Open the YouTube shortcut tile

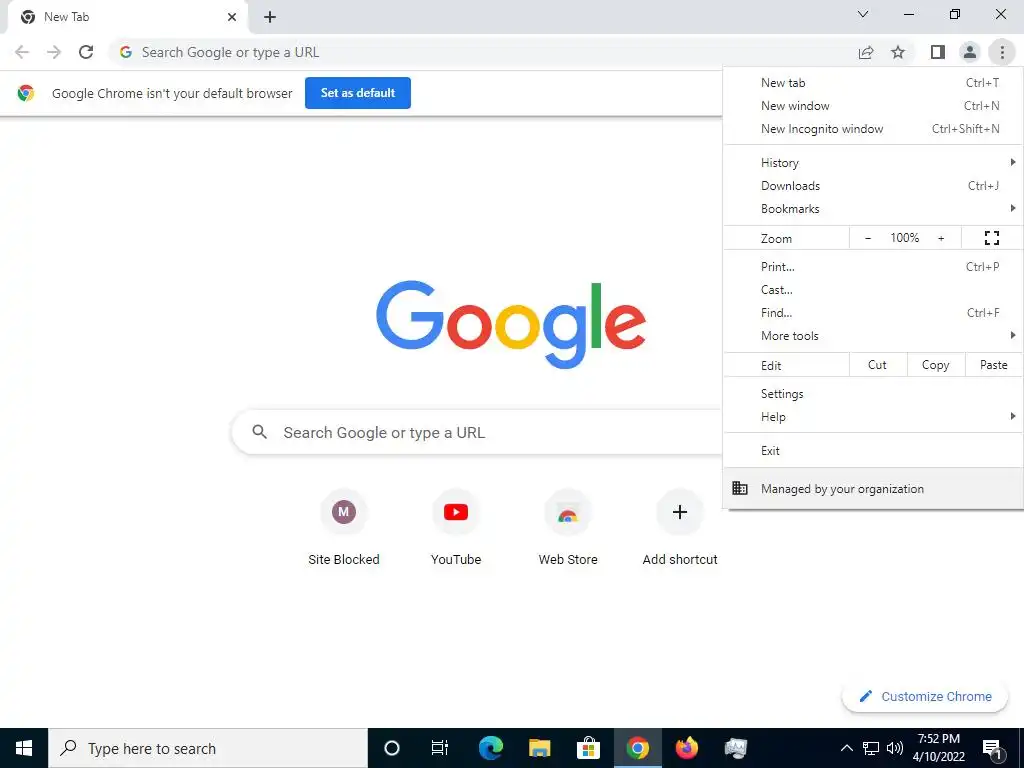(456, 528)
